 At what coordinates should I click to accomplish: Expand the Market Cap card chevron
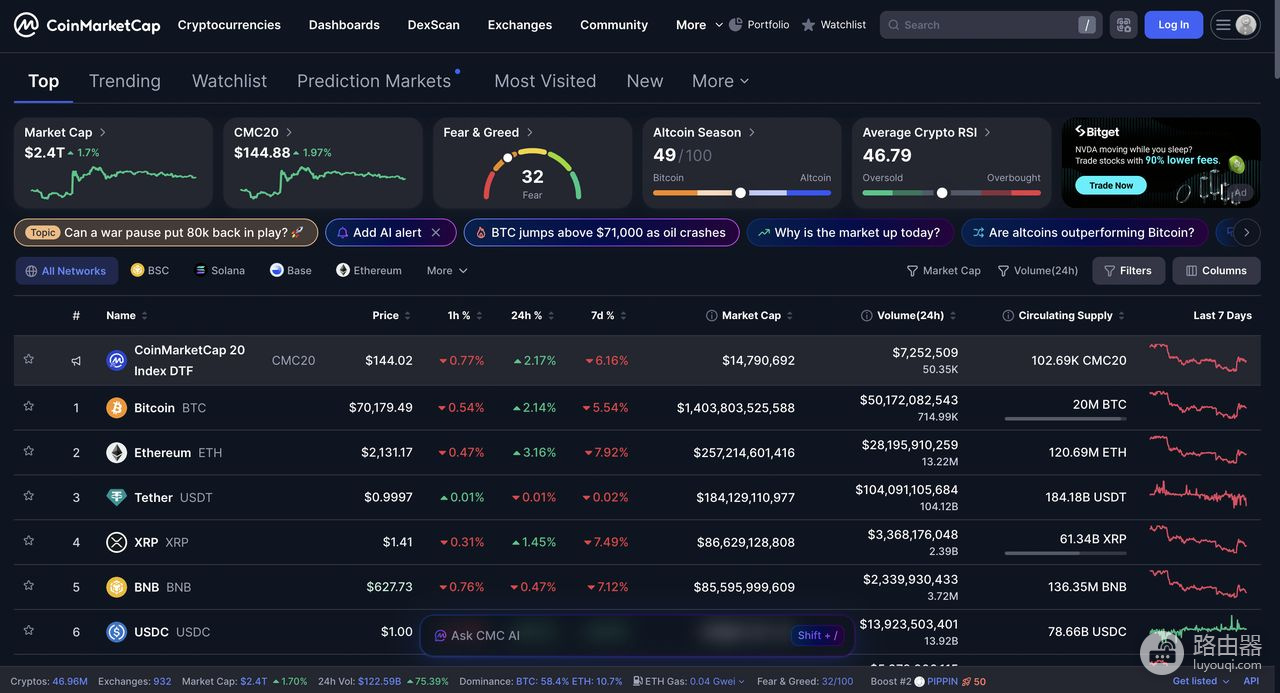[102, 132]
